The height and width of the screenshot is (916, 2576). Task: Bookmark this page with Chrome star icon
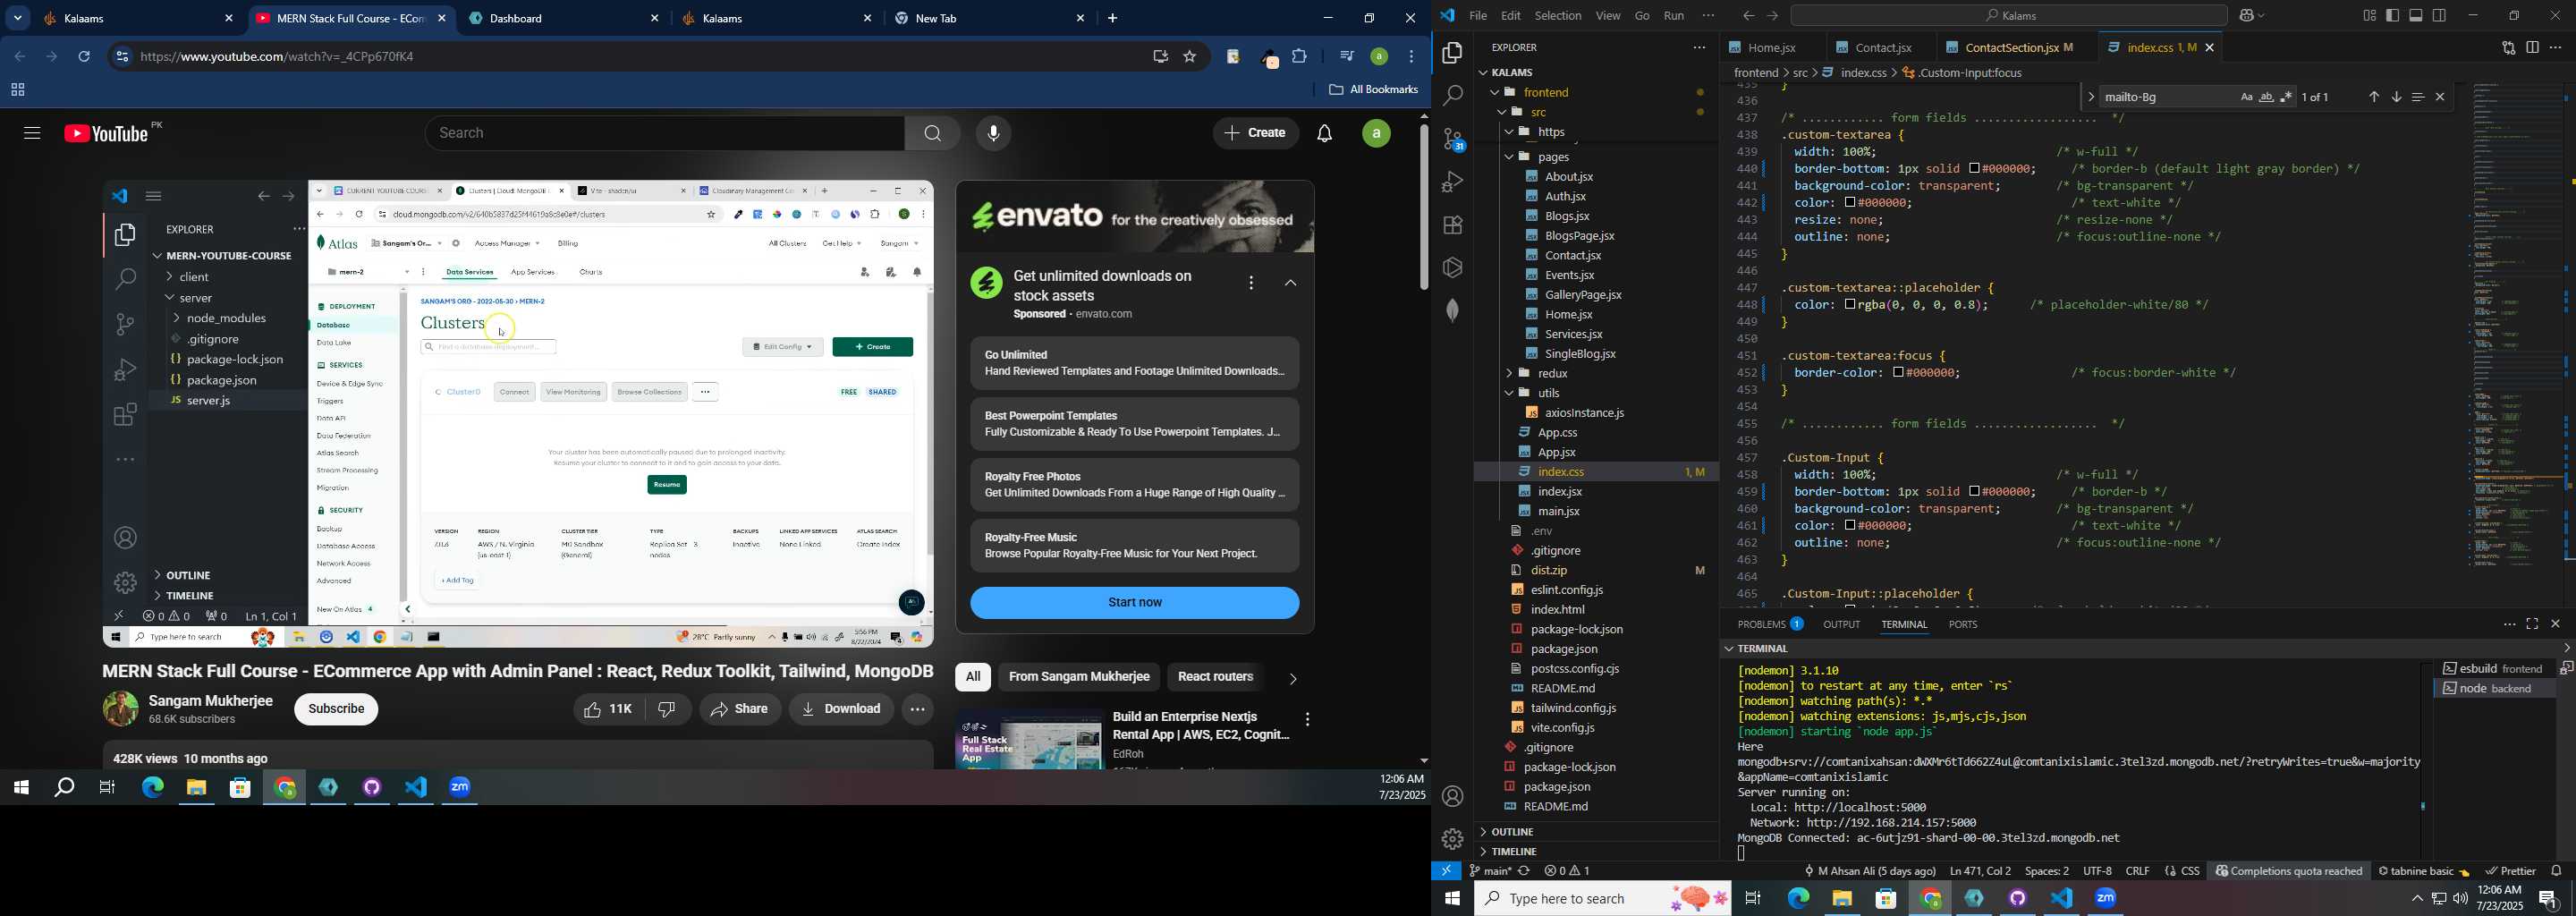pos(1190,57)
